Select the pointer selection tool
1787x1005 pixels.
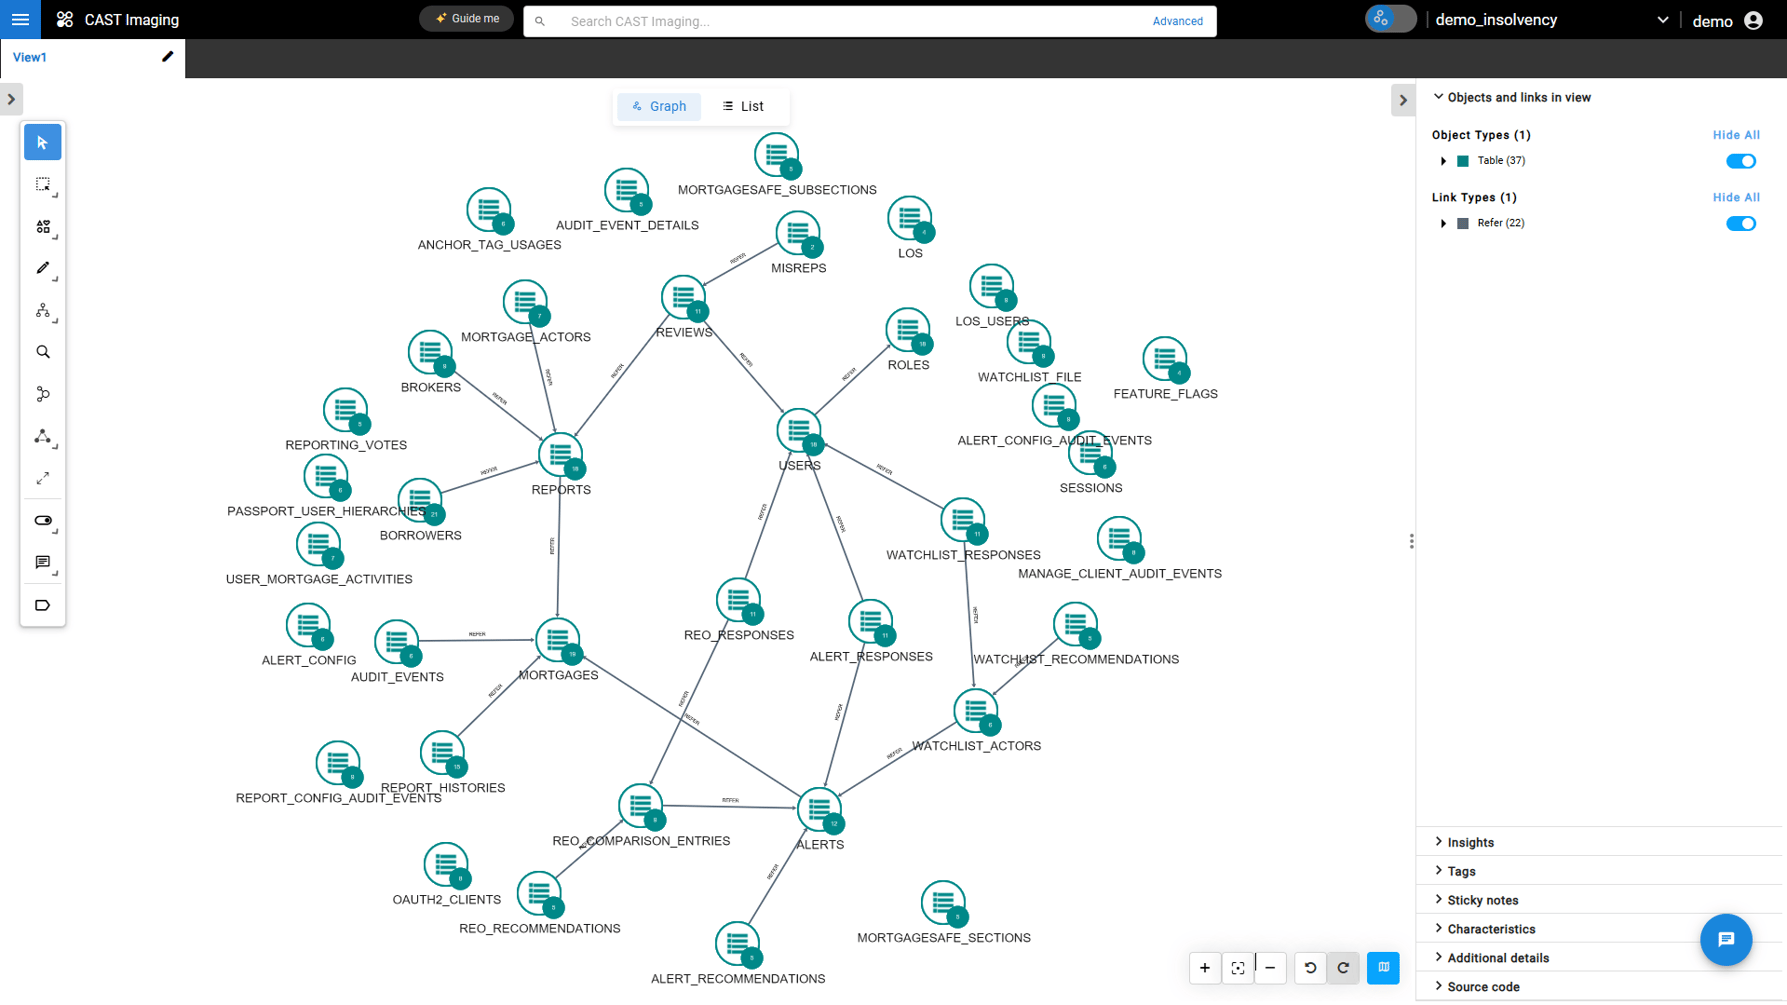[42, 143]
